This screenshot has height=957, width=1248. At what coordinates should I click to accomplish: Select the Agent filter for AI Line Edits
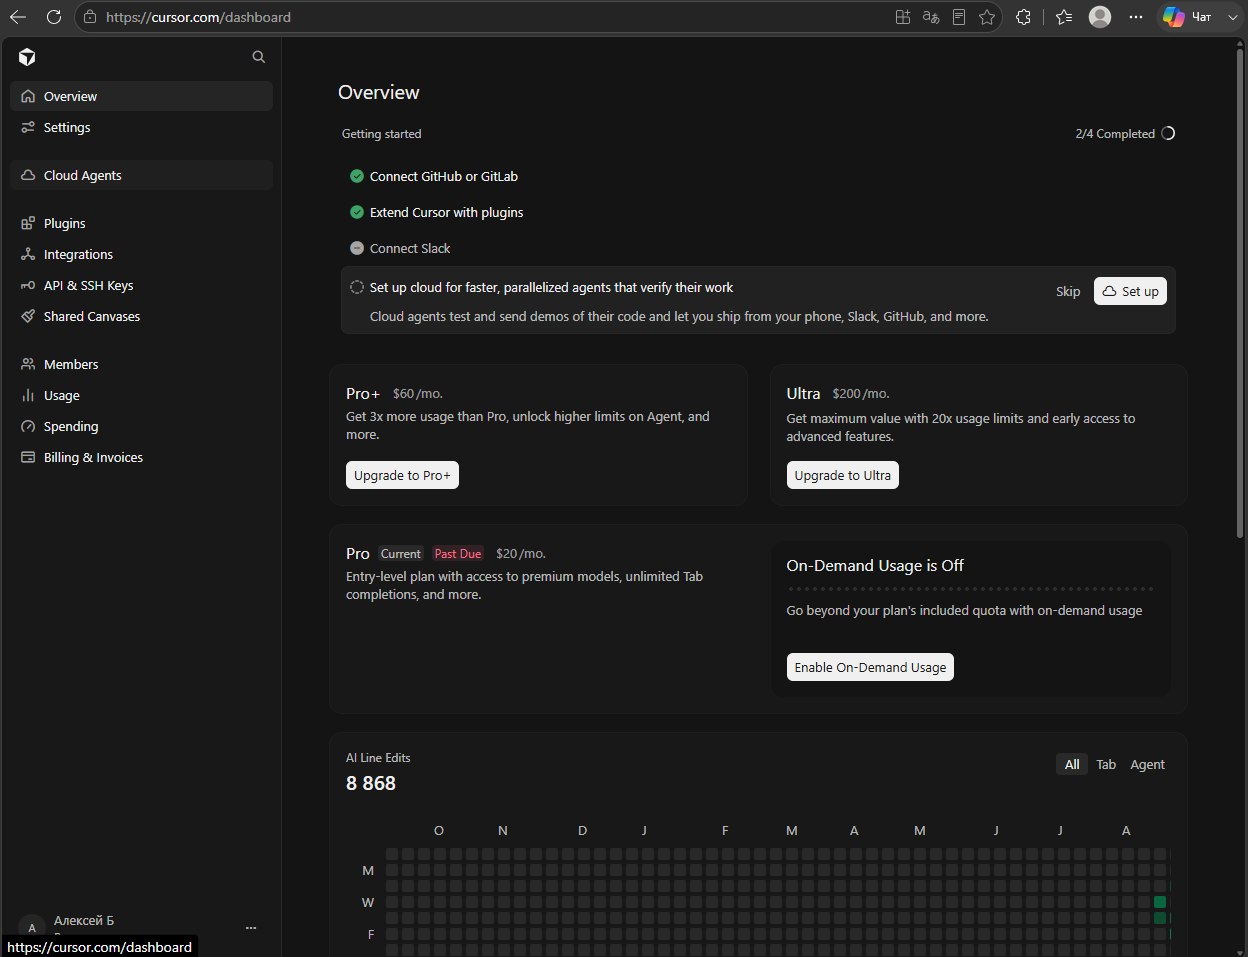[1147, 764]
